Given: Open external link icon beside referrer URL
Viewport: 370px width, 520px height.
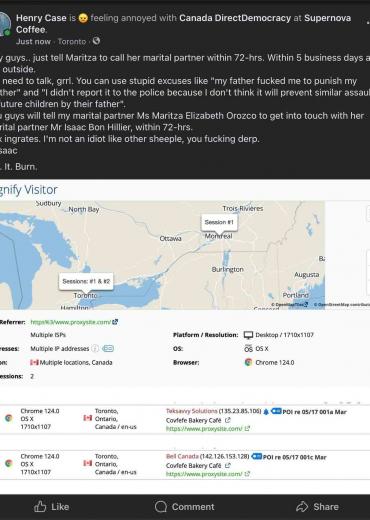Looking at the screenshot, I should [115, 322].
